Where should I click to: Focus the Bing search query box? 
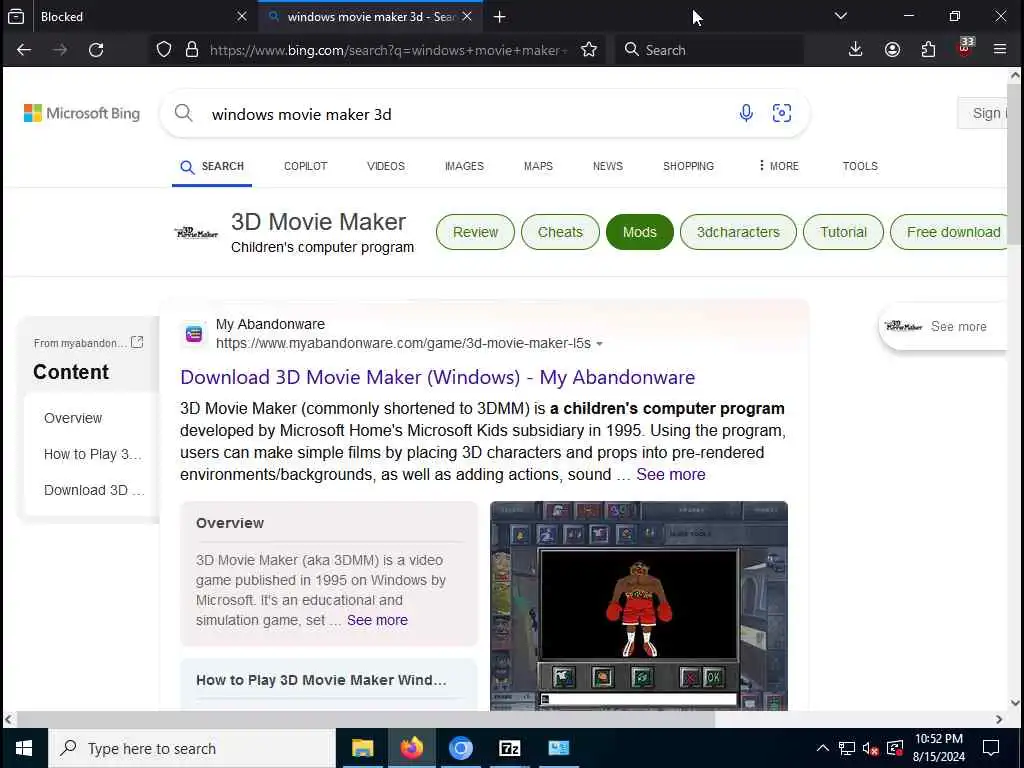tap(464, 114)
